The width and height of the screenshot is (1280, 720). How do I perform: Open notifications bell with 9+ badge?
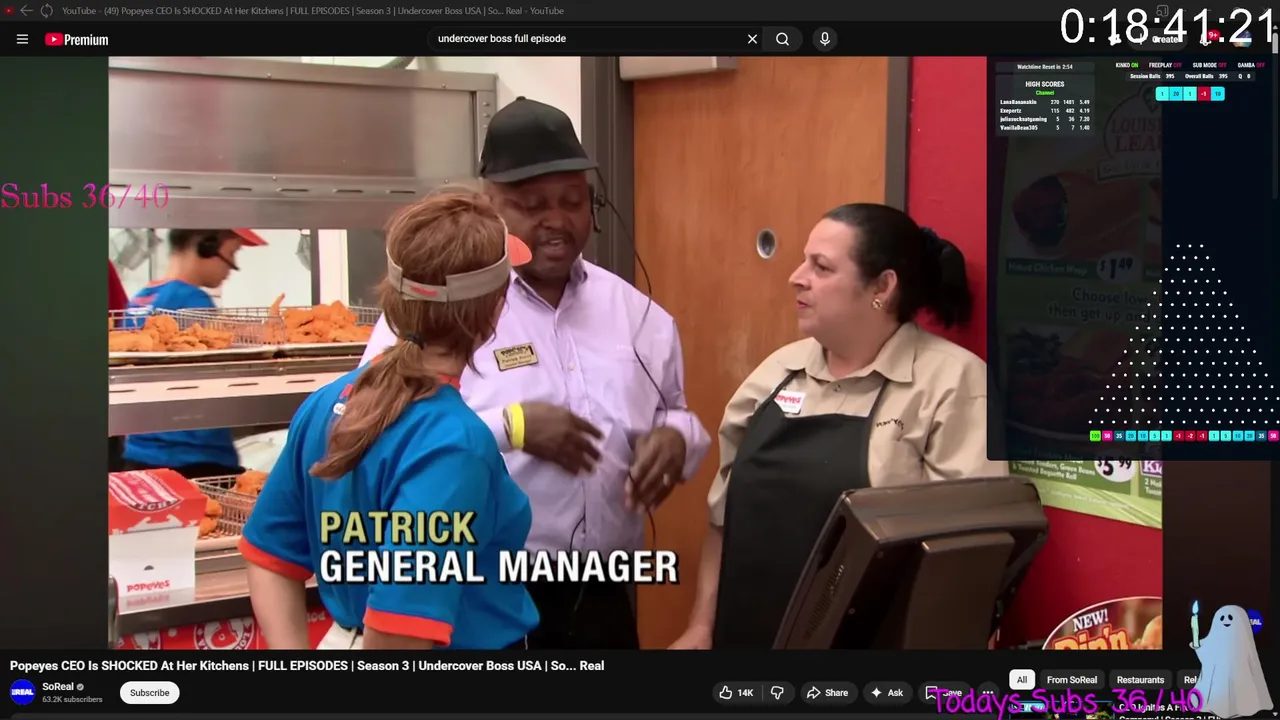point(1208,39)
